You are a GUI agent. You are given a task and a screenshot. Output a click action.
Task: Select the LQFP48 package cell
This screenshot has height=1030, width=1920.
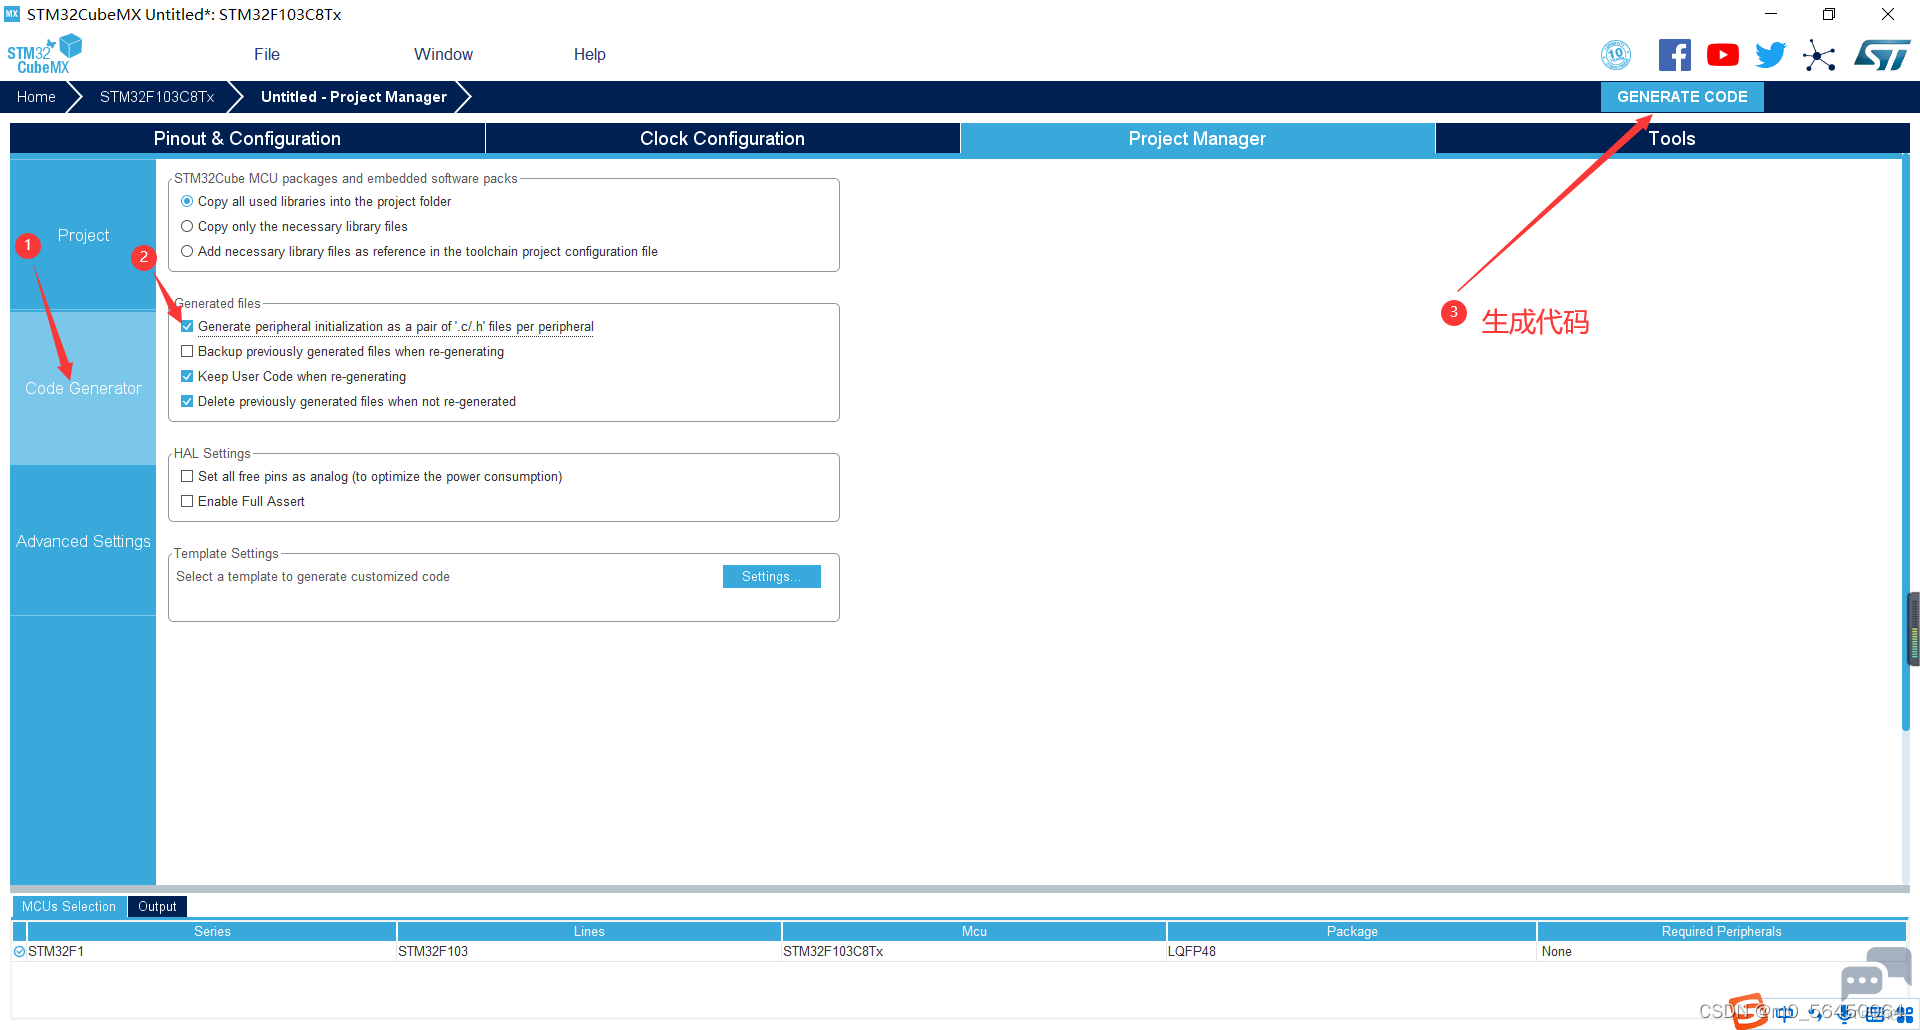(1352, 952)
